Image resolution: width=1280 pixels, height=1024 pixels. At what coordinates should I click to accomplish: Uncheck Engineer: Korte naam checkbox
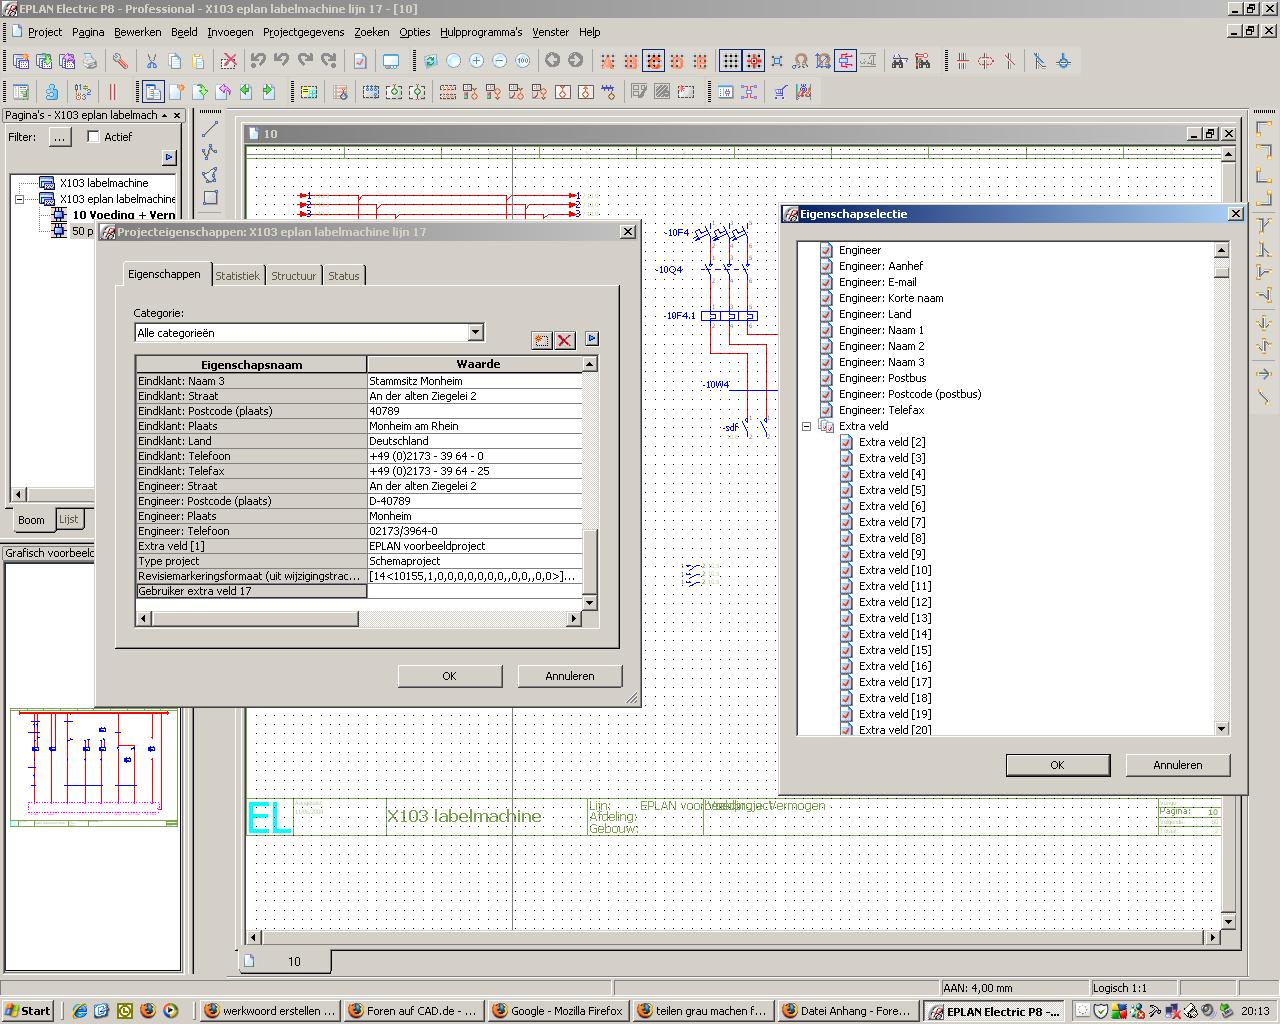pyautogui.click(x=826, y=298)
